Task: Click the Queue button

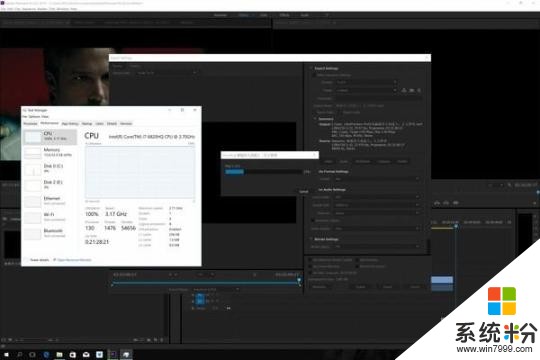Action: coord(361,287)
